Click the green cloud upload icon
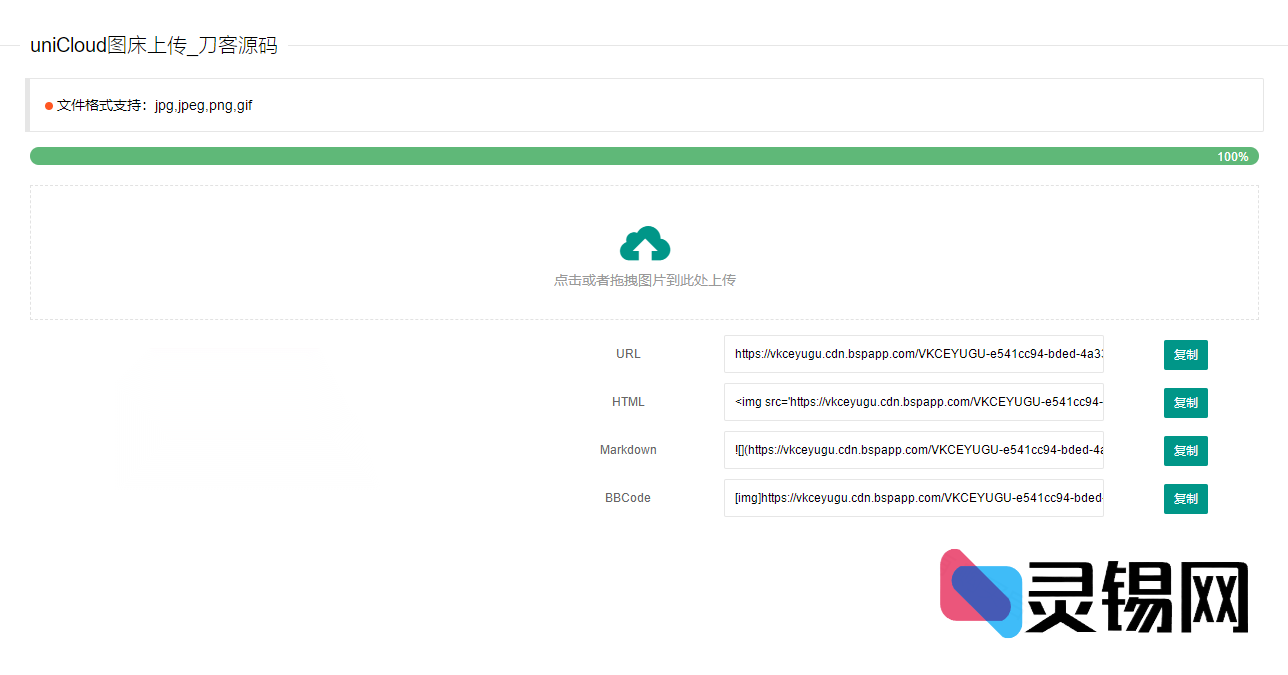Viewport: 1288px width, 675px height. 644,243
